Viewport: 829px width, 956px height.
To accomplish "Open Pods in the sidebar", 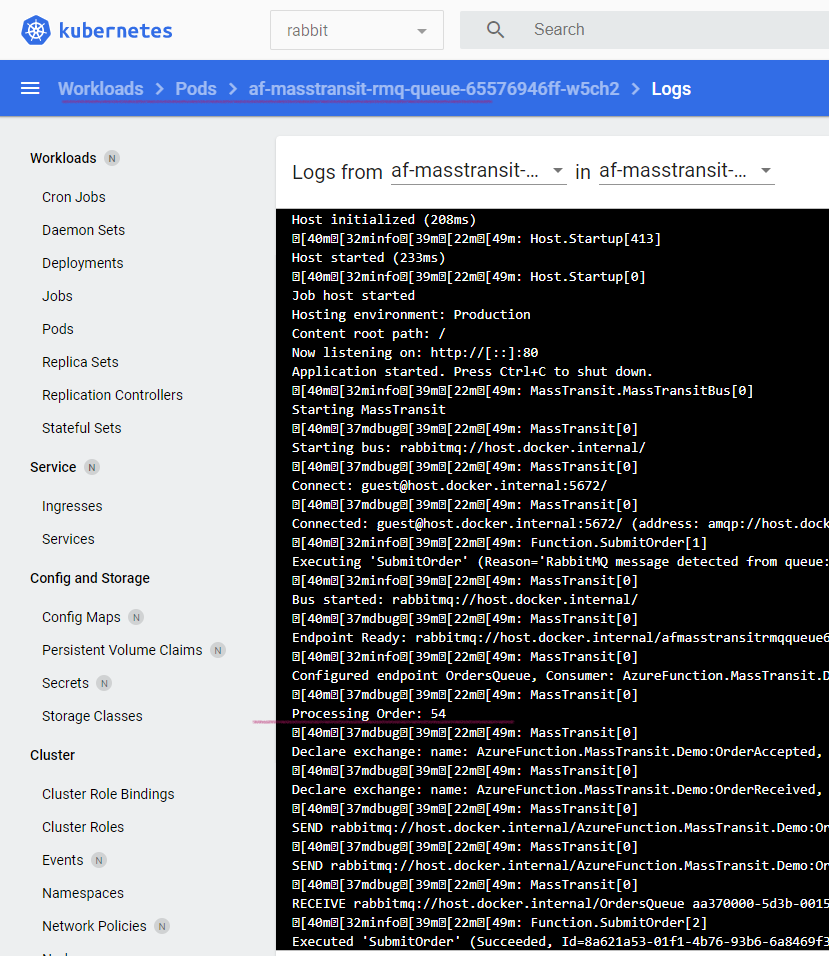I will tap(58, 329).
